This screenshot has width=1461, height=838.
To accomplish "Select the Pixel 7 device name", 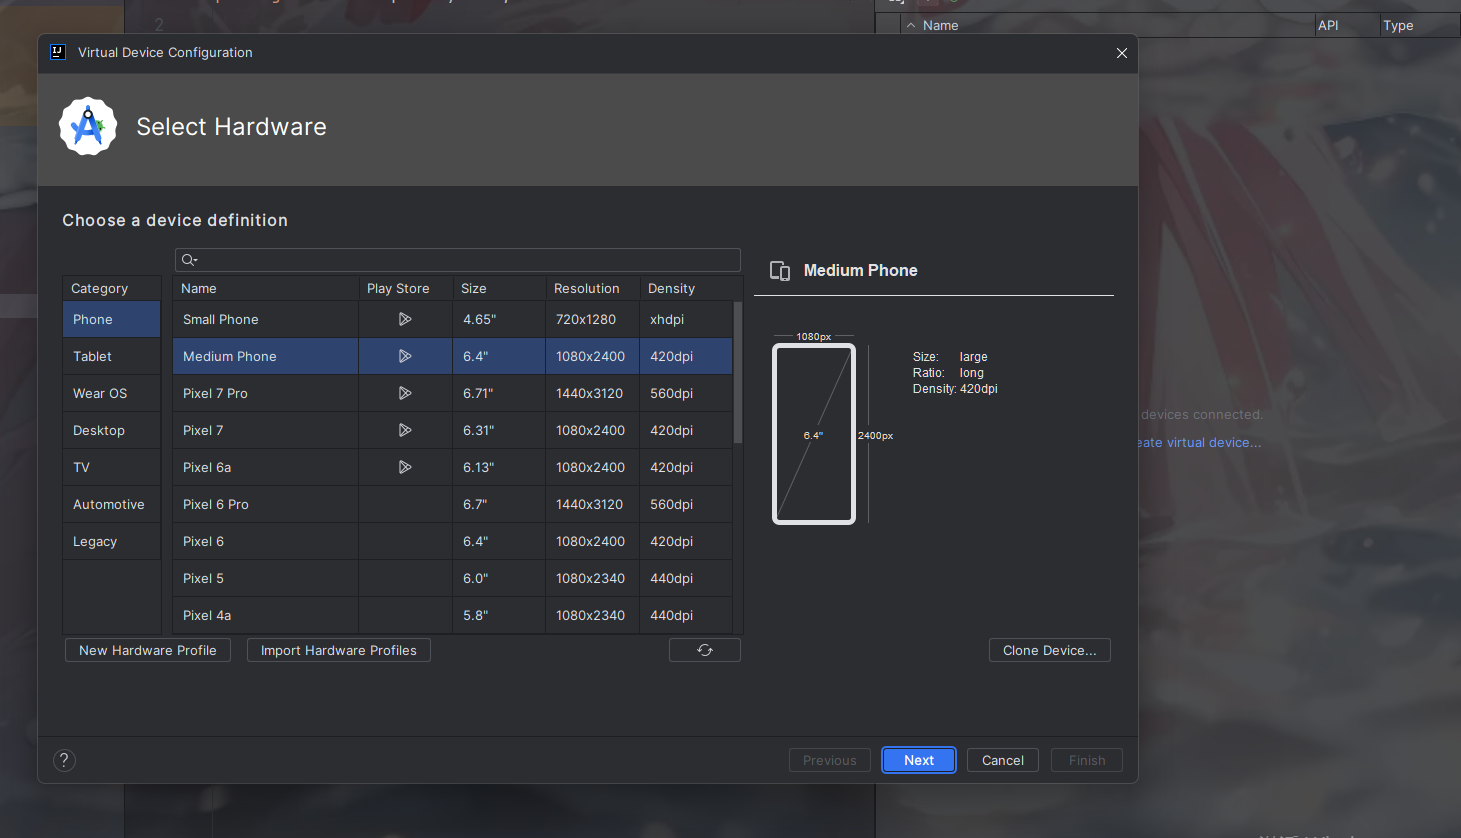I will point(203,430).
